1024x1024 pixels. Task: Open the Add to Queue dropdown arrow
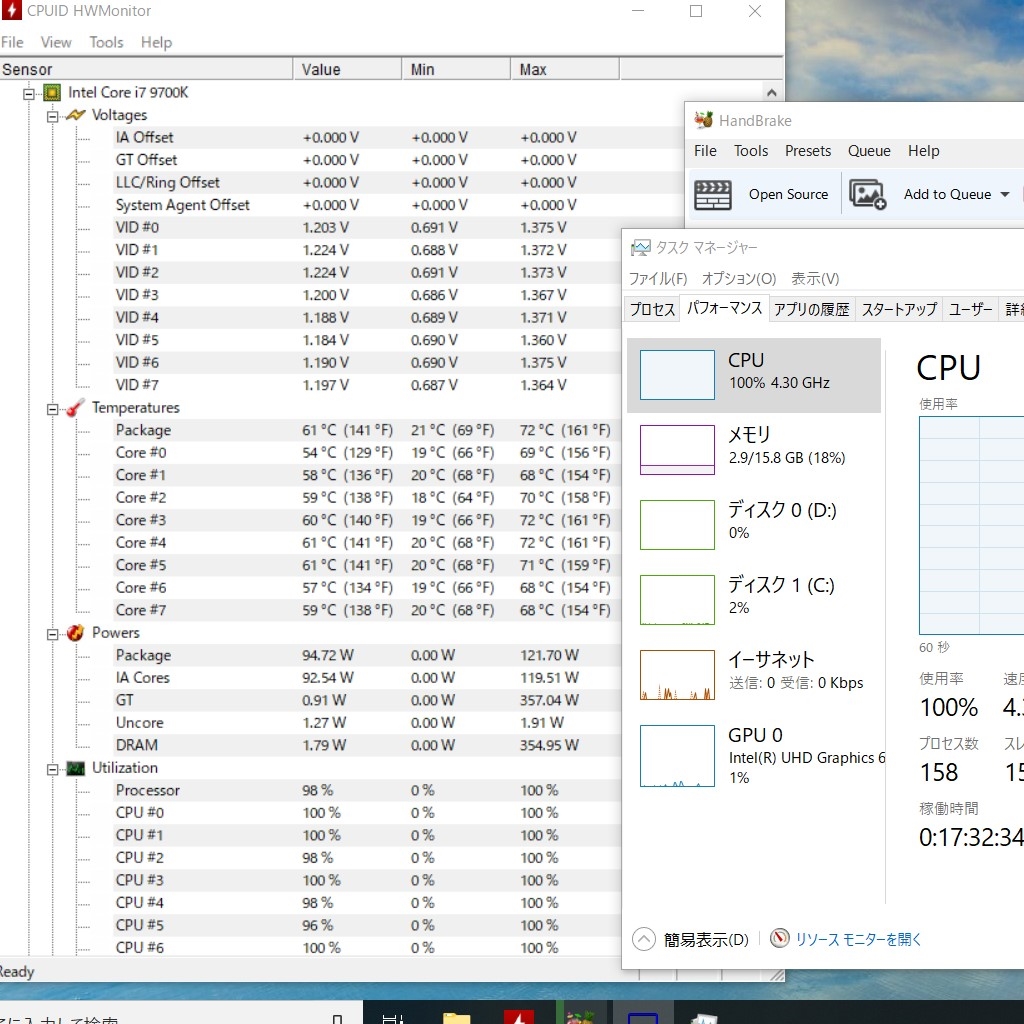click(1005, 195)
